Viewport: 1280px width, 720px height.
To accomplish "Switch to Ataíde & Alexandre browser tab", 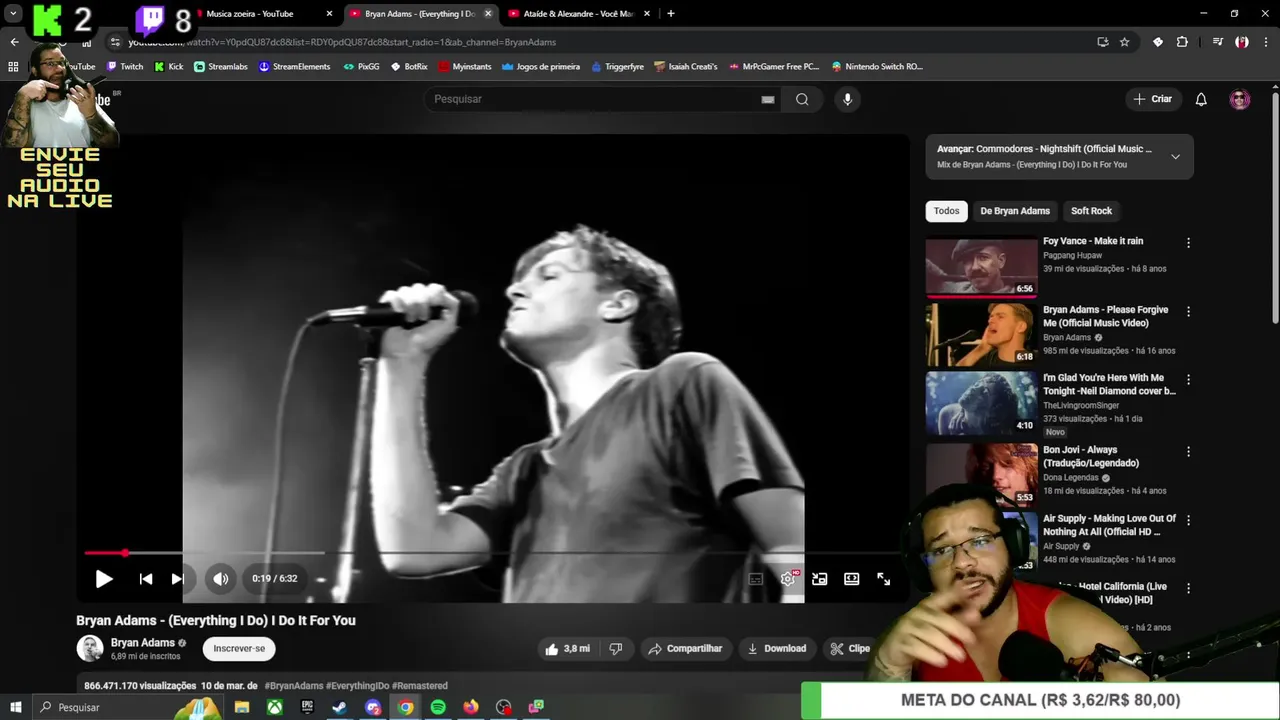I will click(x=580, y=14).
